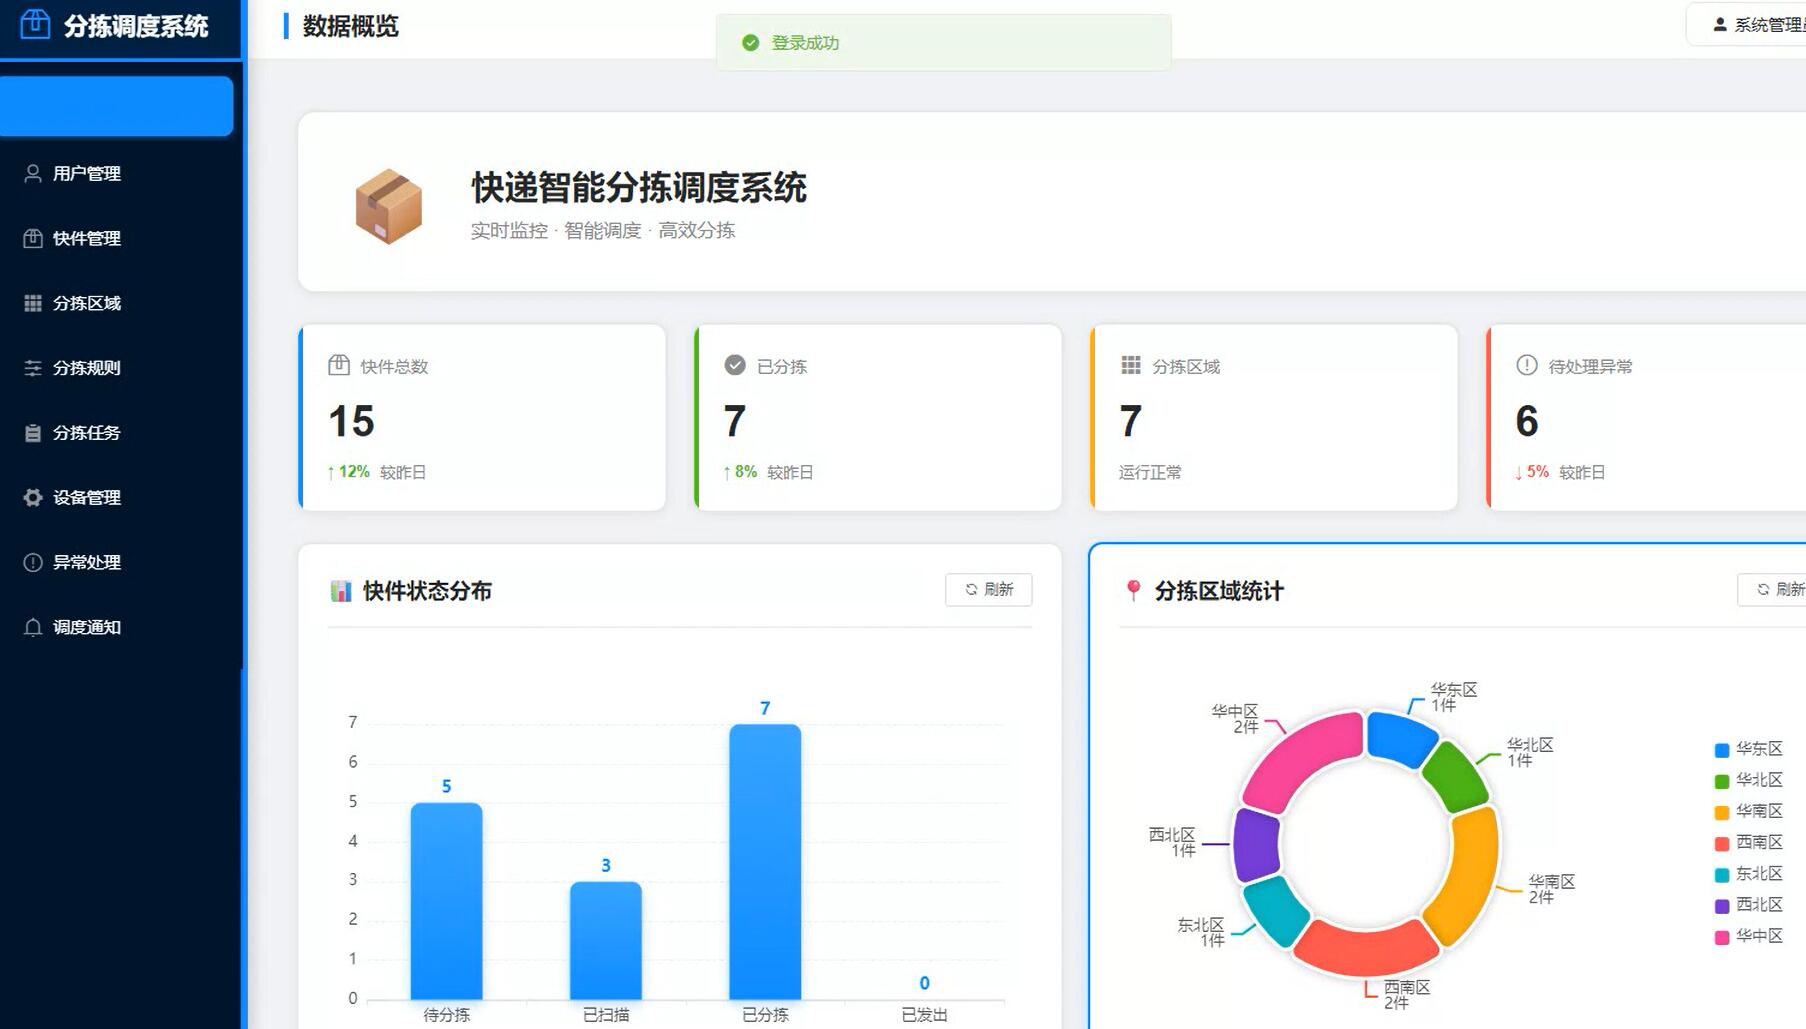The height and width of the screenshot is (1029, 1806).
Task: Click the 分拣区域 grid icon in sidebar
Action: [33, 304]
